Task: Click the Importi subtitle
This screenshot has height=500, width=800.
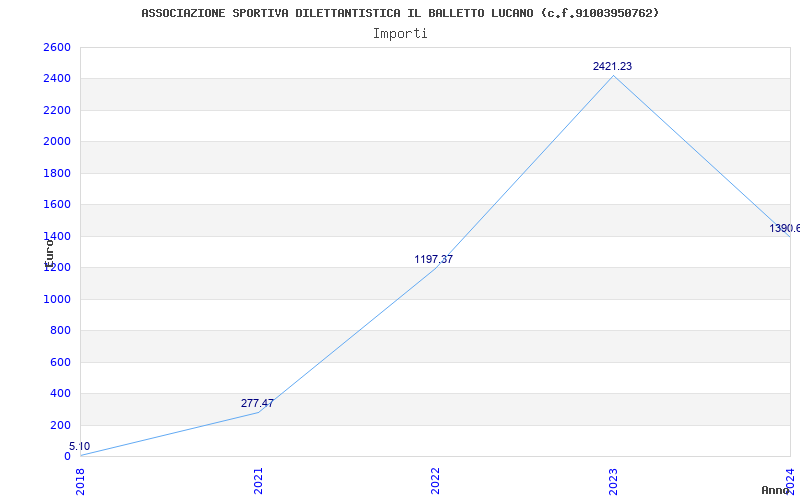Action: coord(400,34)
